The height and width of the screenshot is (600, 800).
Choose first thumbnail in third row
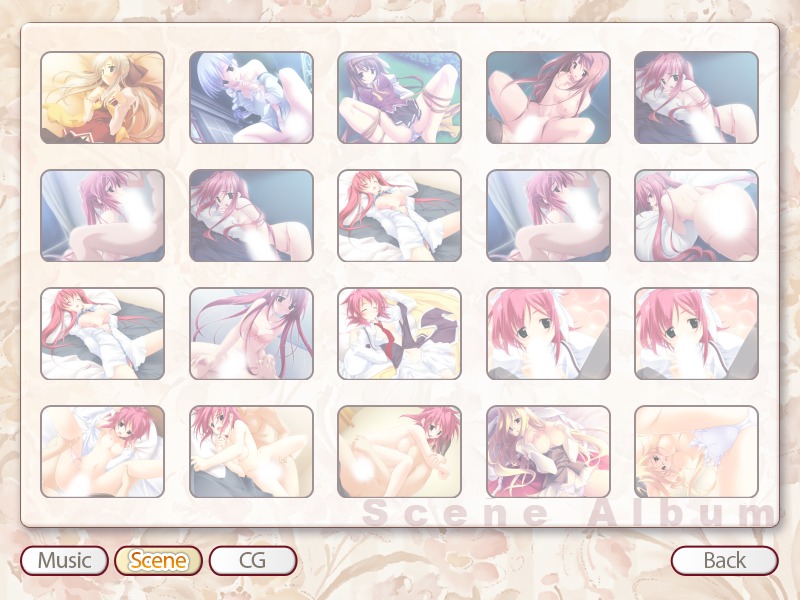click(103, 334)
